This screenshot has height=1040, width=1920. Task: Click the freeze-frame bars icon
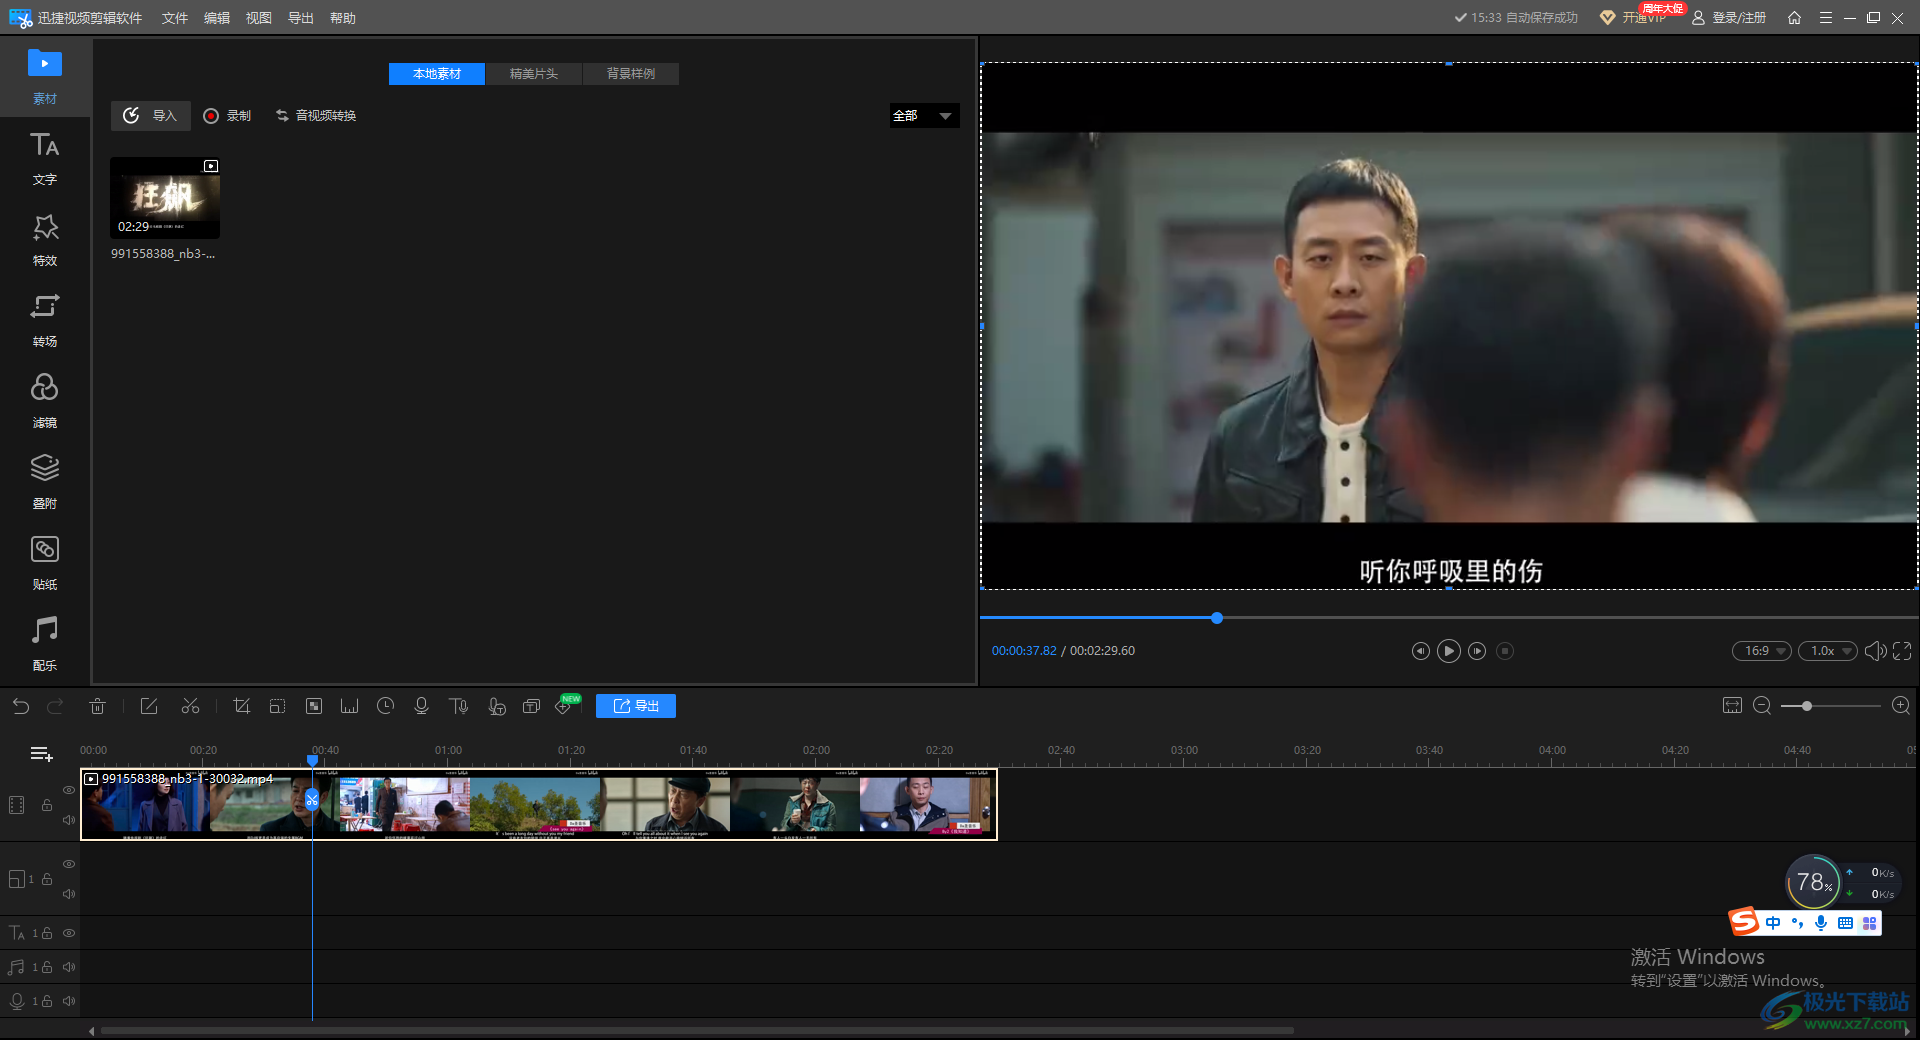349,706
